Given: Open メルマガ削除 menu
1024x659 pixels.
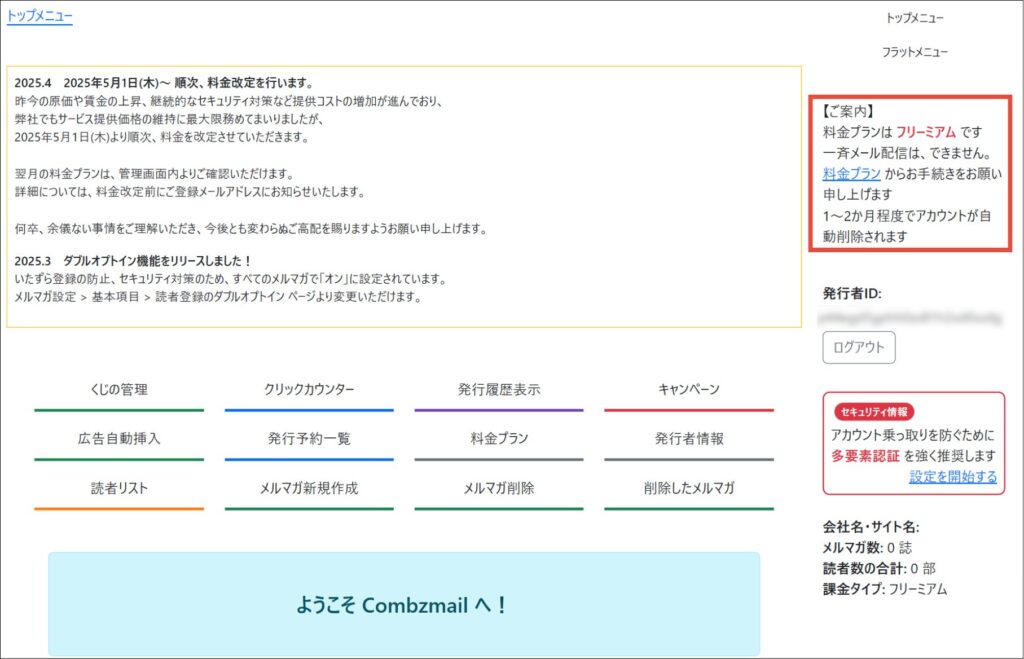Looking at the screenshot, I should (499, 489).
